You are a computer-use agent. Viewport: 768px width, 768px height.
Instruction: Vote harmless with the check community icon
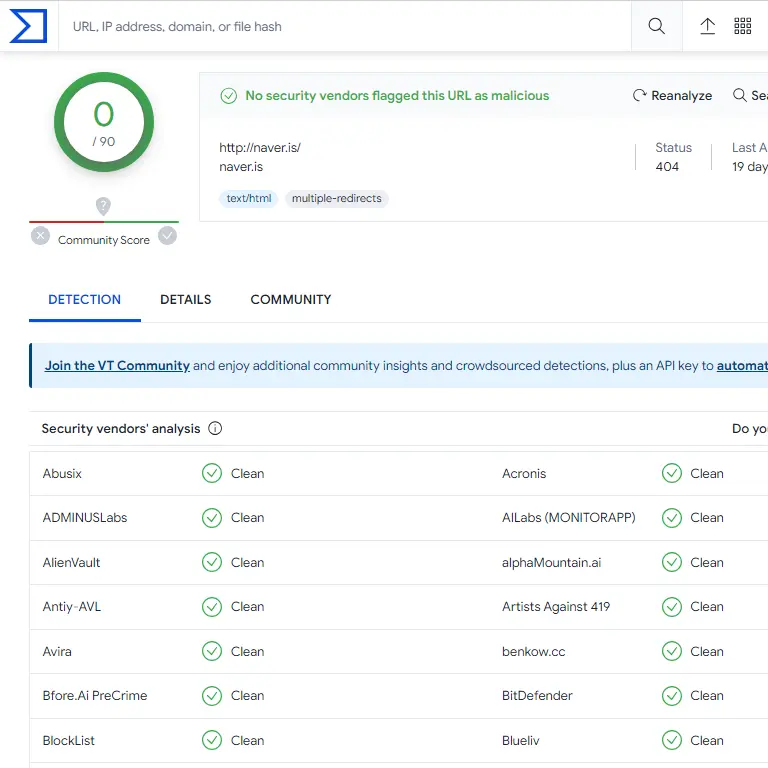167,236
